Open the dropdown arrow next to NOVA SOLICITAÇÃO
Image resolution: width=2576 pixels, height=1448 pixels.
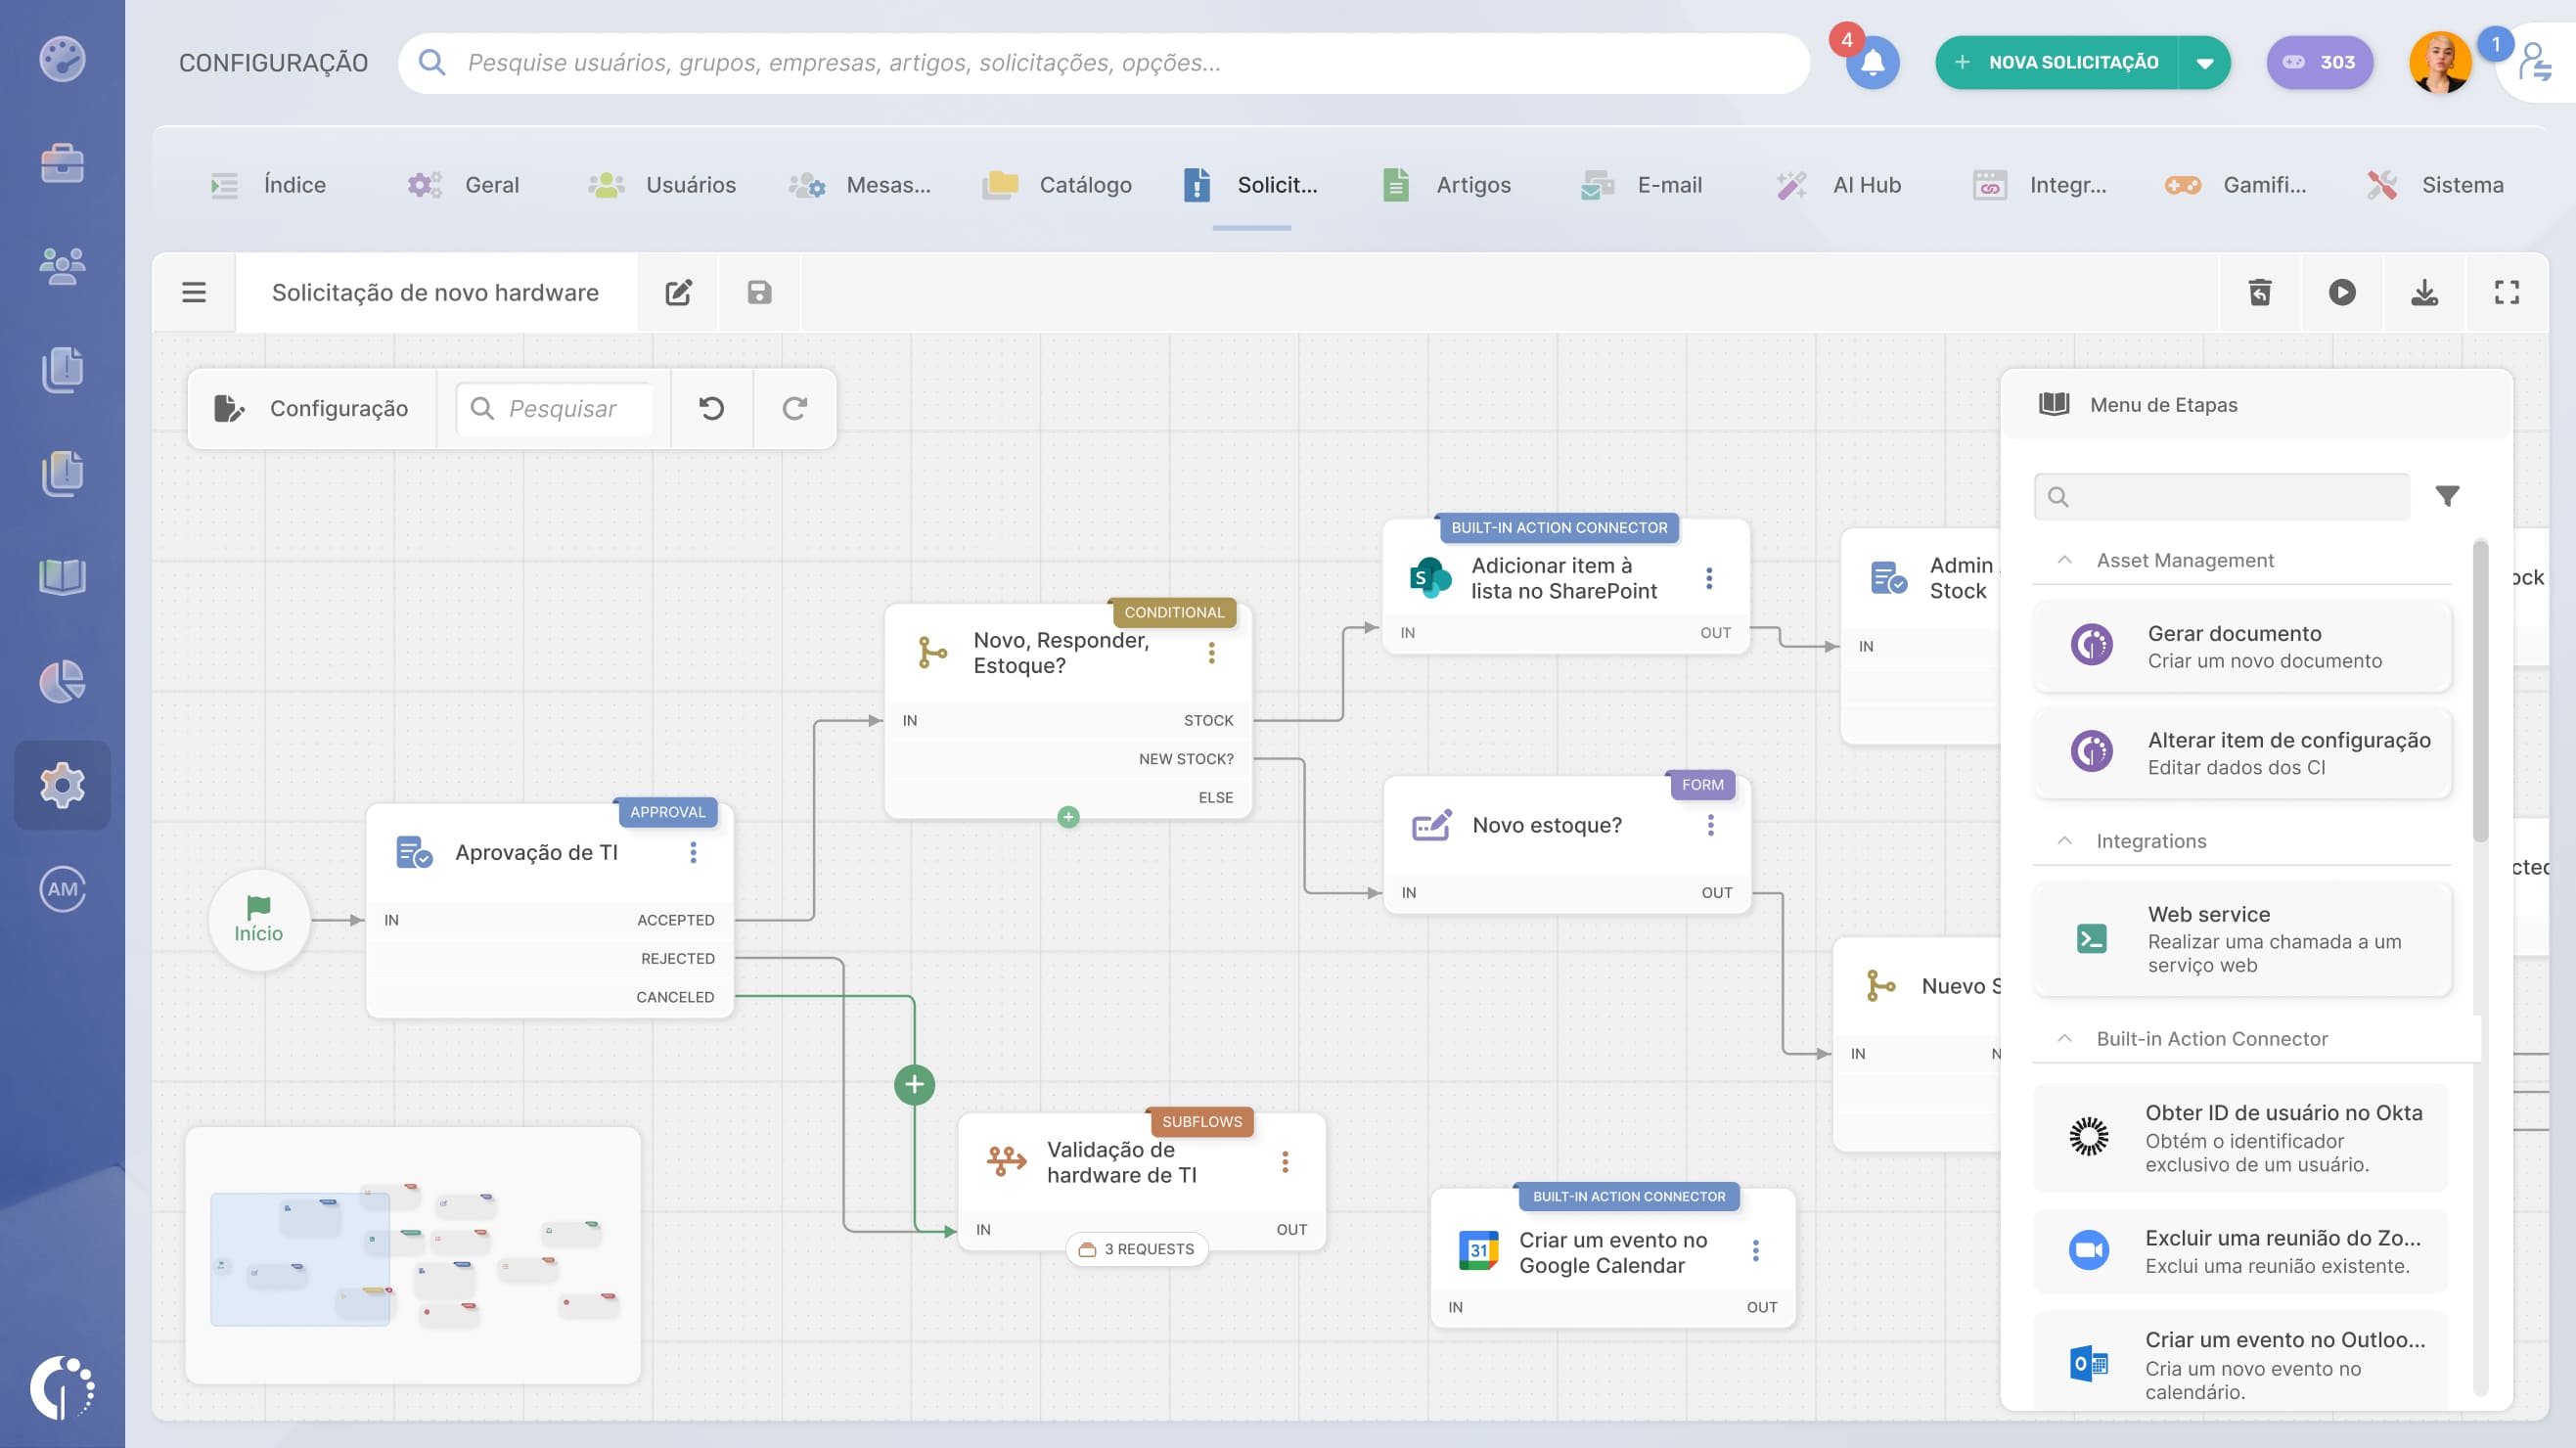click(2203, 62)
